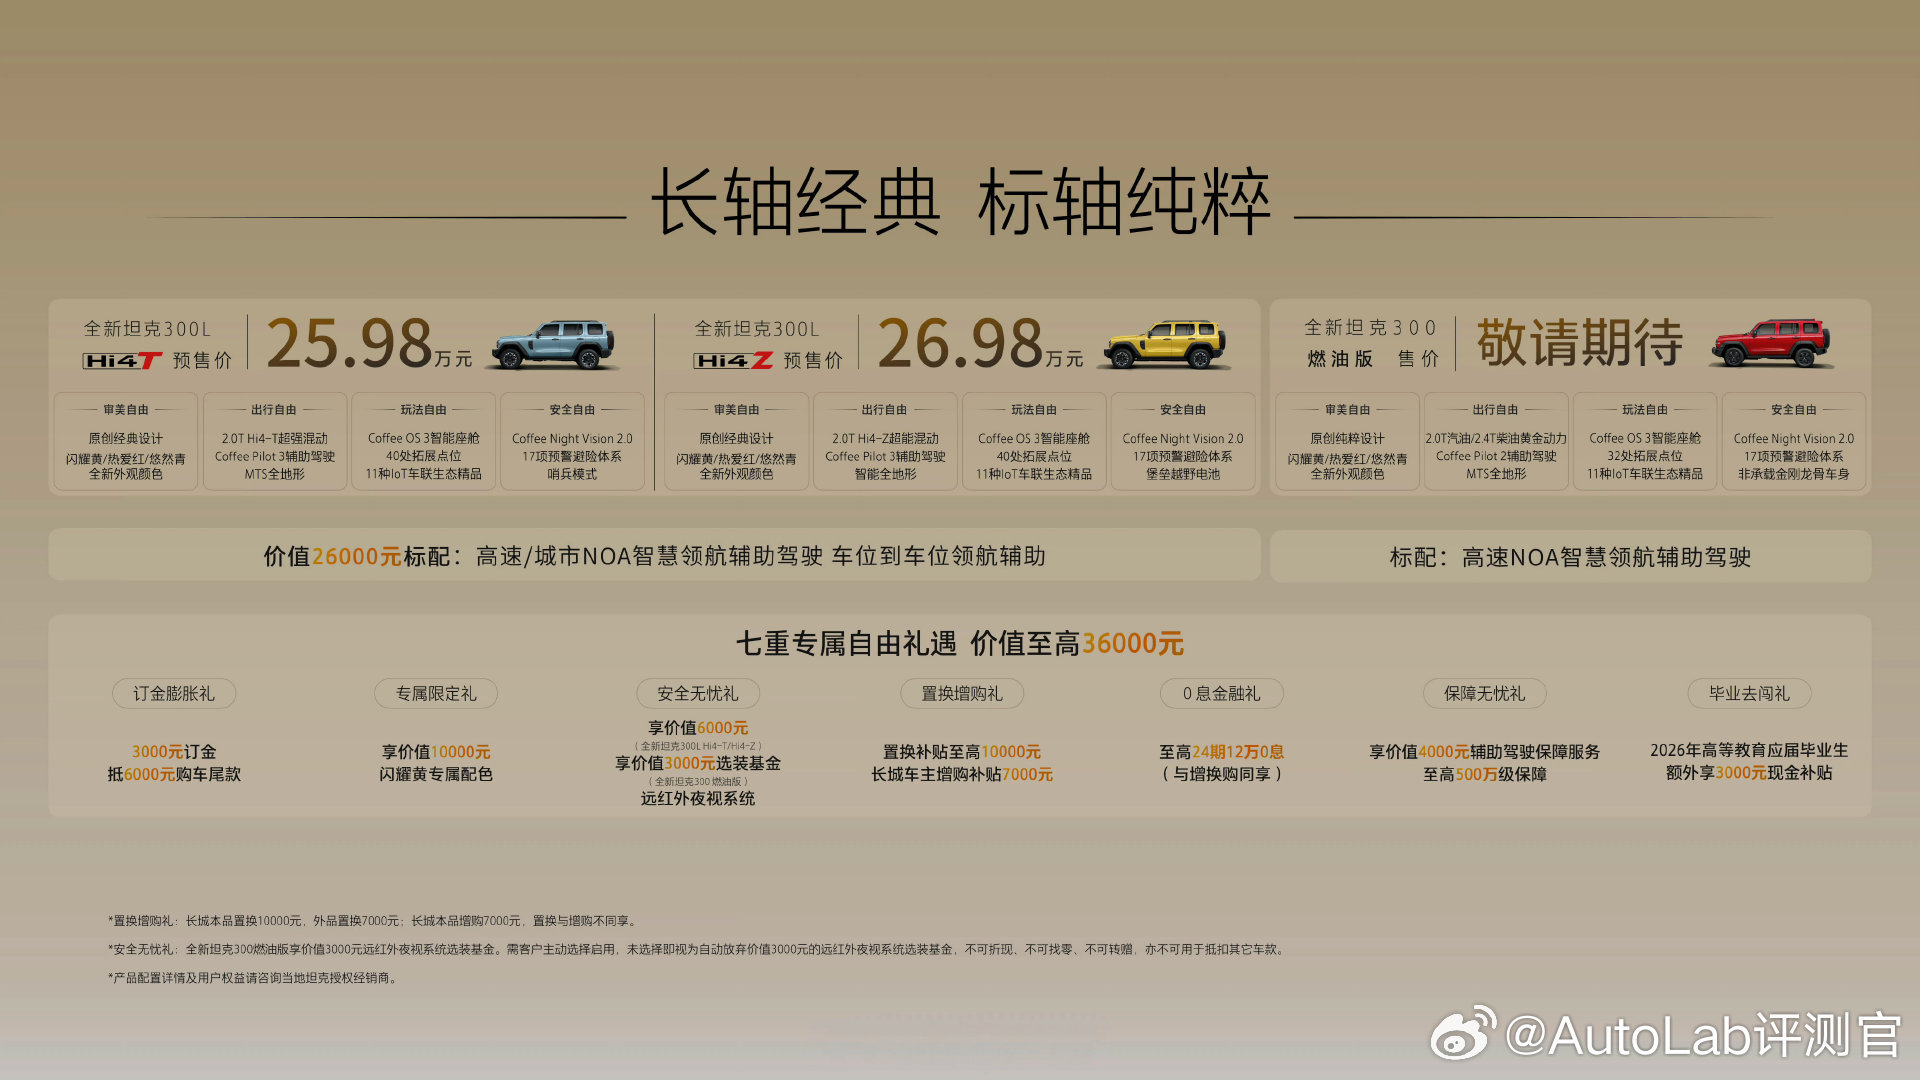Click the 享价值6000元 text
This screenshot has width=1920, height=1080.
(x=698, y=728)
